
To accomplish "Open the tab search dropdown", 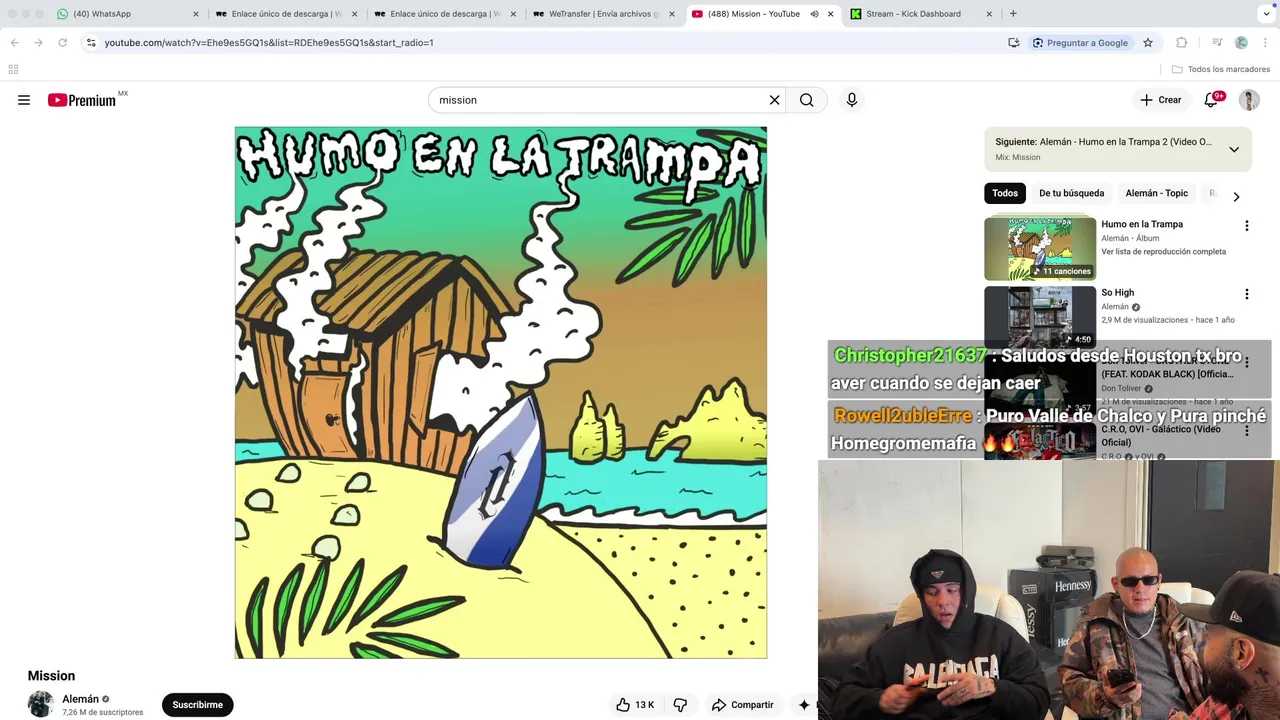I will [1266, 14].
